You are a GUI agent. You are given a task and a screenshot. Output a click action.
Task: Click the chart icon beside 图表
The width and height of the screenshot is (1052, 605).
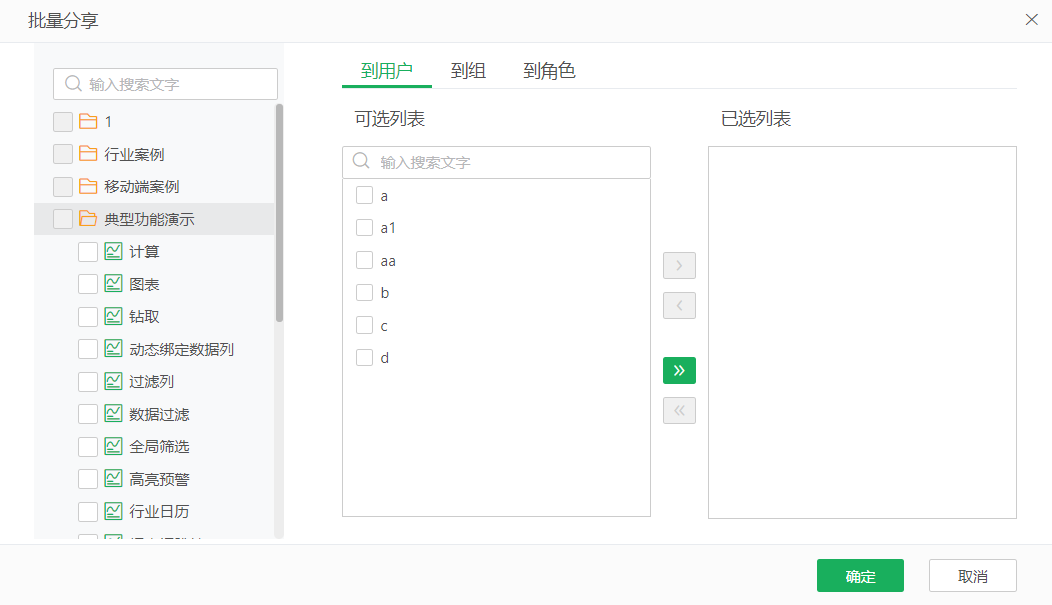[113, 284]
